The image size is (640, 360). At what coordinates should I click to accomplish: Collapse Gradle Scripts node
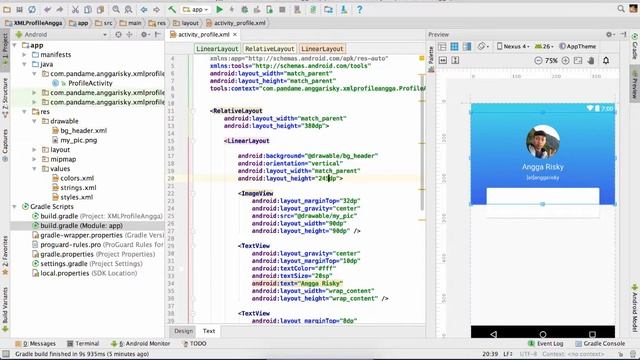tap(15, 207)
